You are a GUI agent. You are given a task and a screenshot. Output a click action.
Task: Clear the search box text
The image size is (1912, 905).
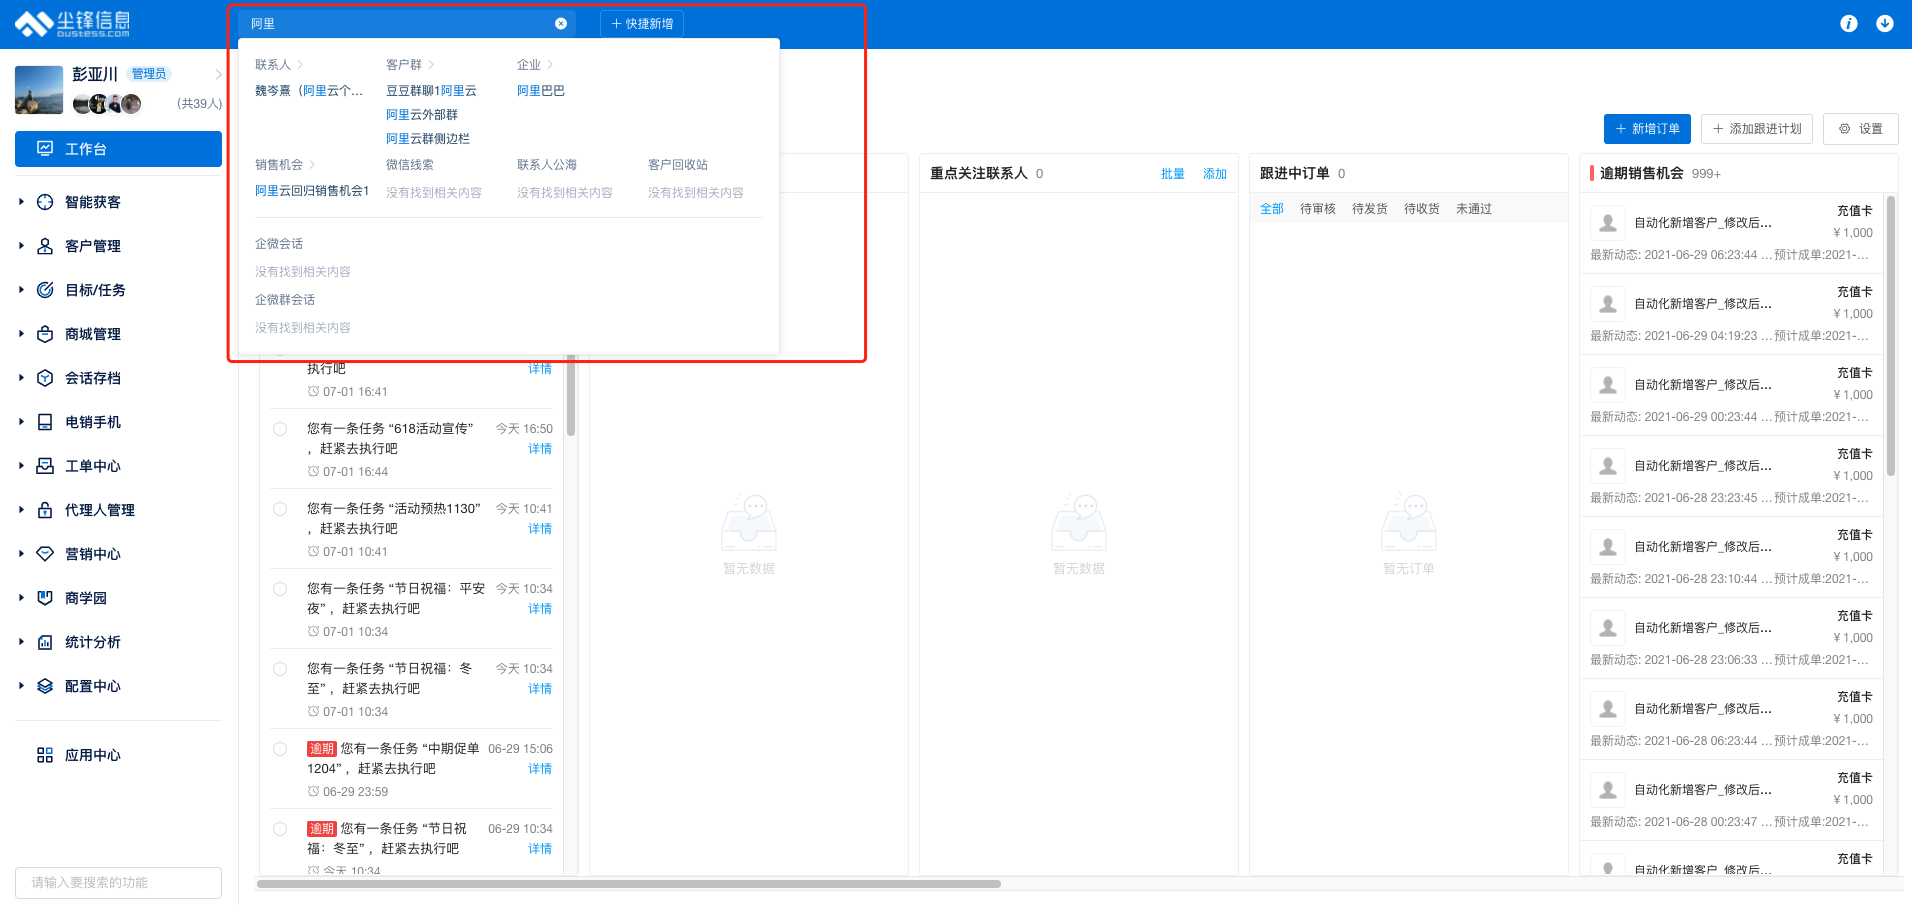[561, 23]
